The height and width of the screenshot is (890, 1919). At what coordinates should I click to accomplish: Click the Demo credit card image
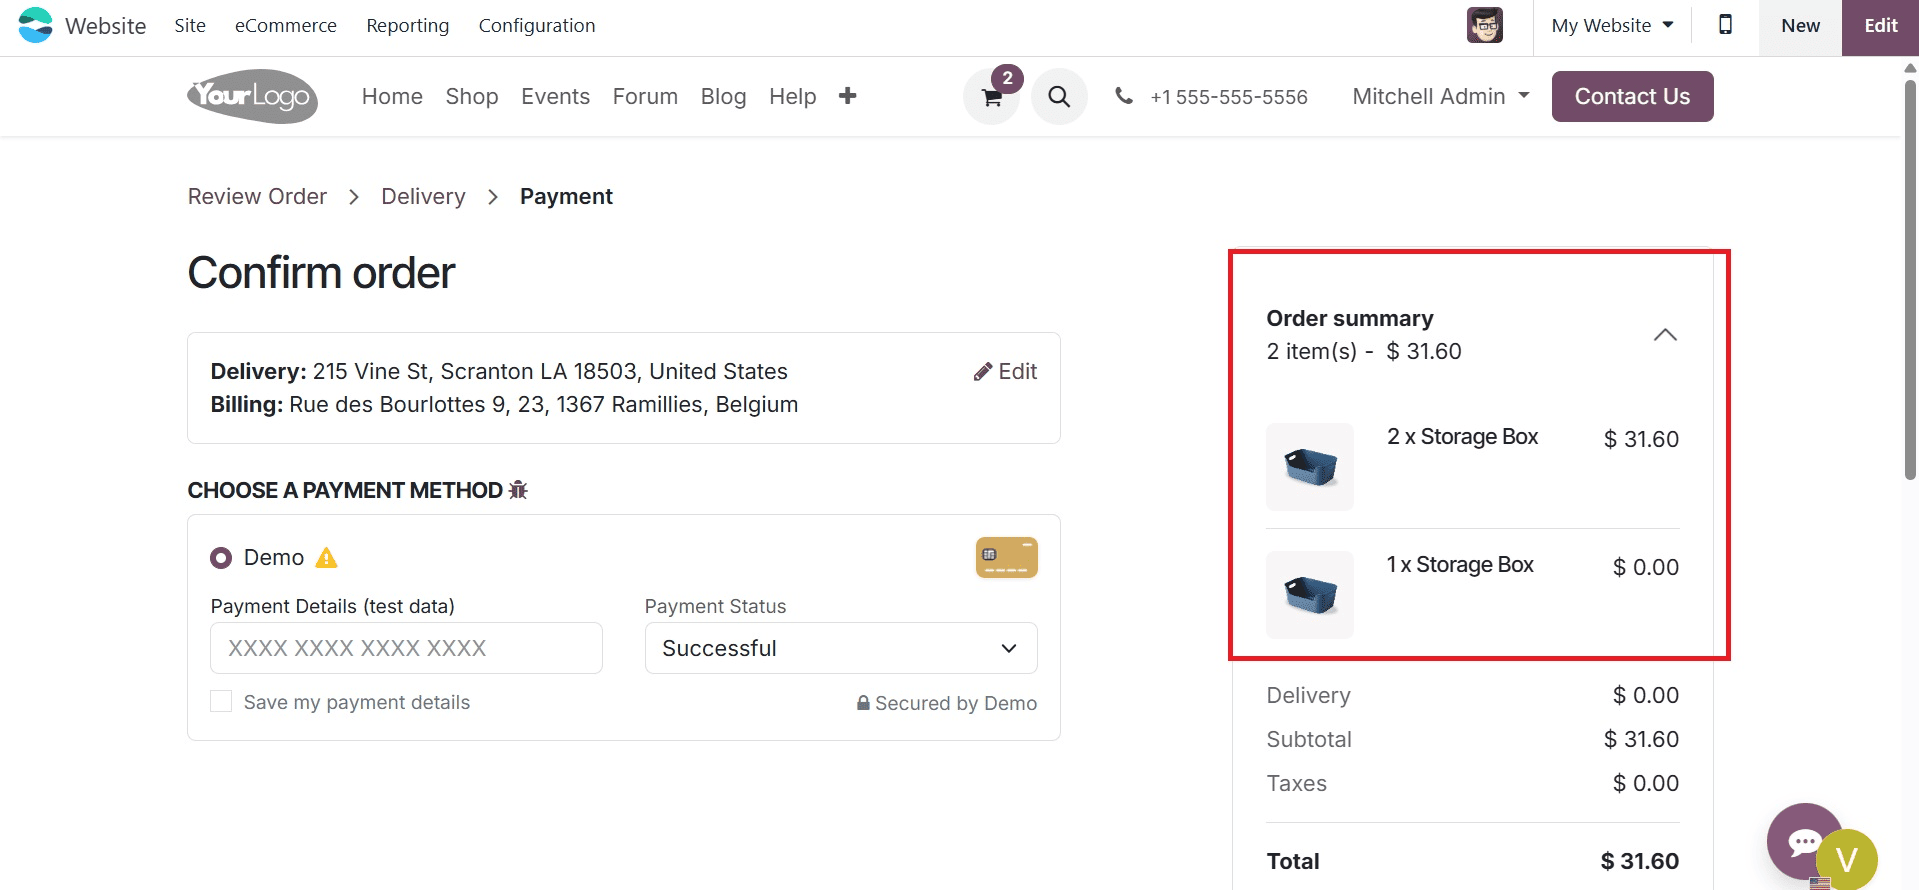click(1006, 557)
